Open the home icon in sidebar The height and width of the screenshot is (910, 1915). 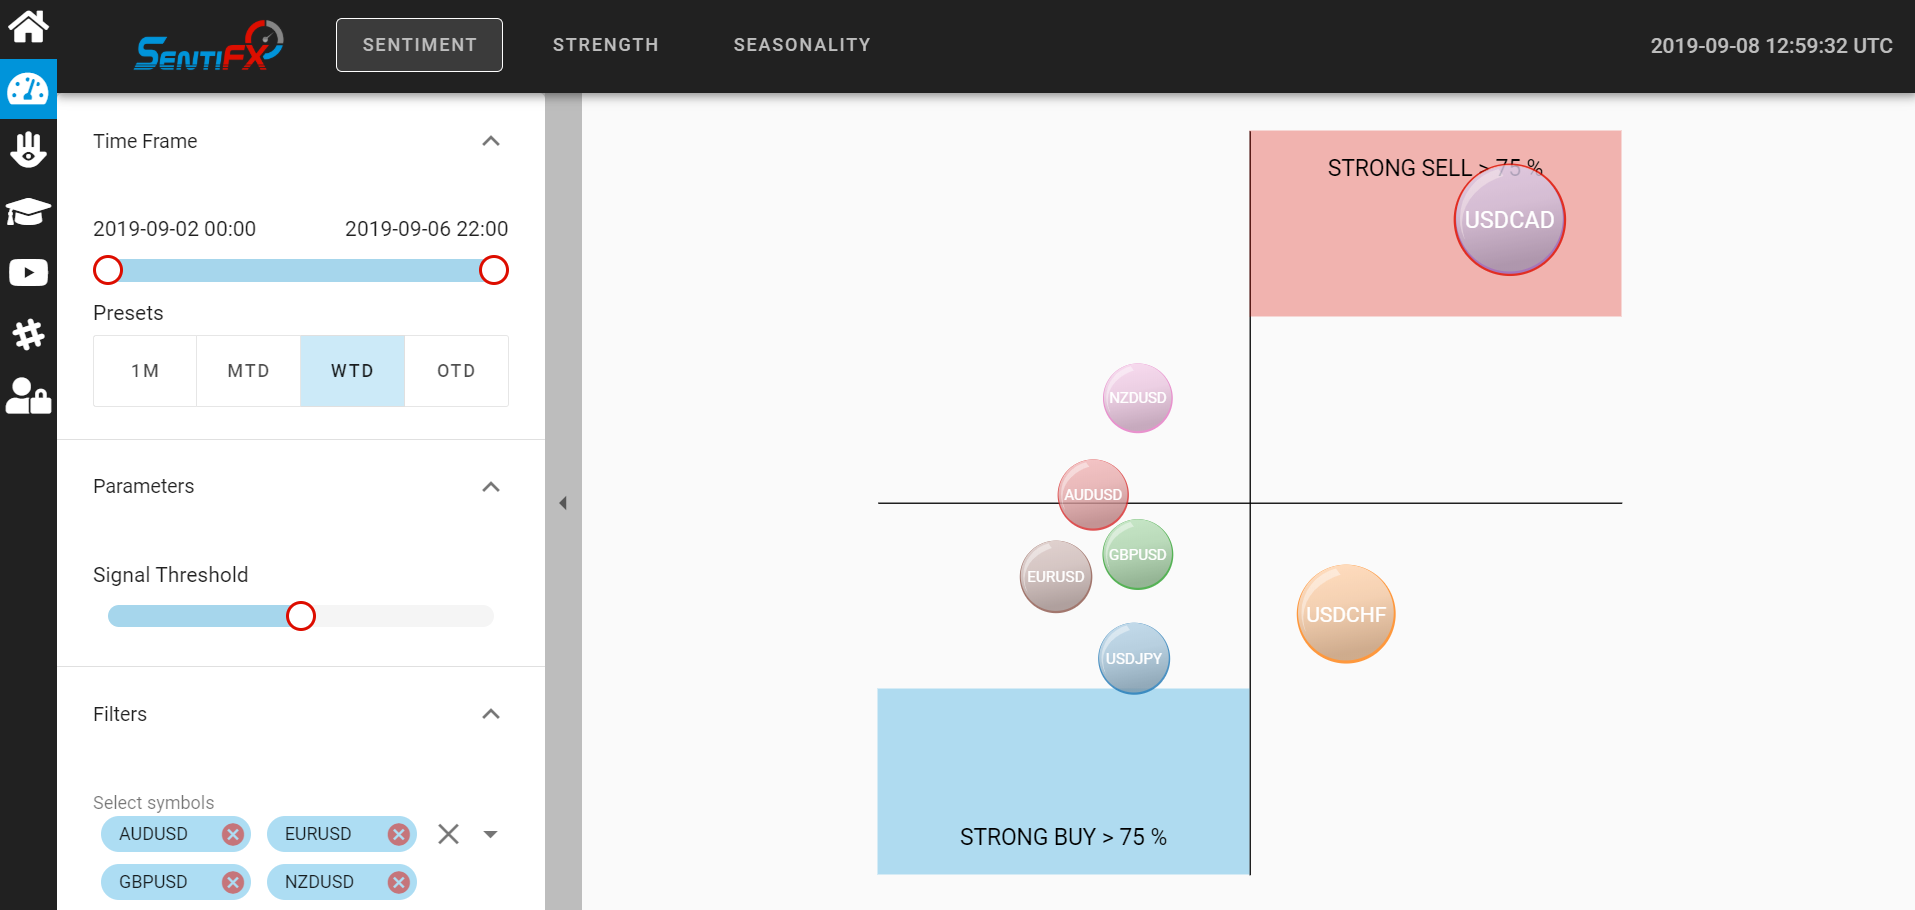coord(28,27)
